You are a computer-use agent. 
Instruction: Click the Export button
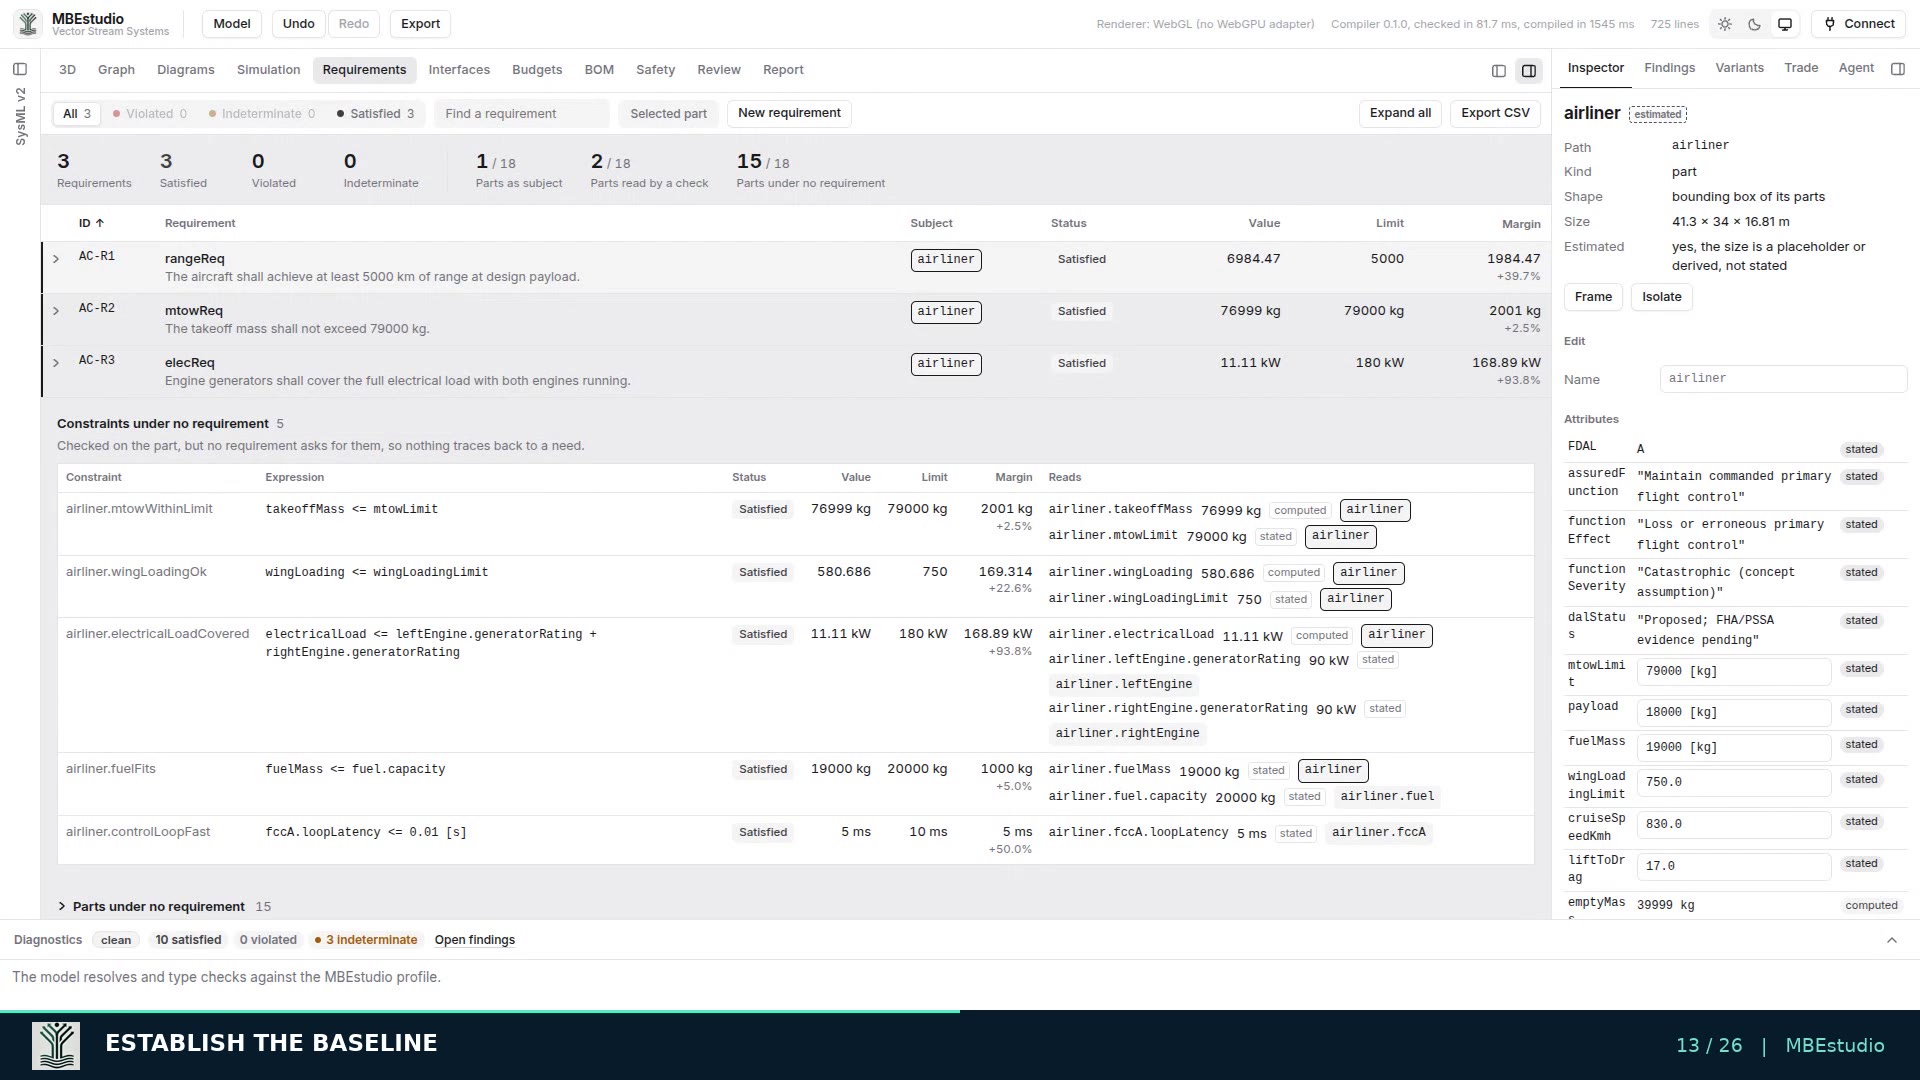point(420,24)
